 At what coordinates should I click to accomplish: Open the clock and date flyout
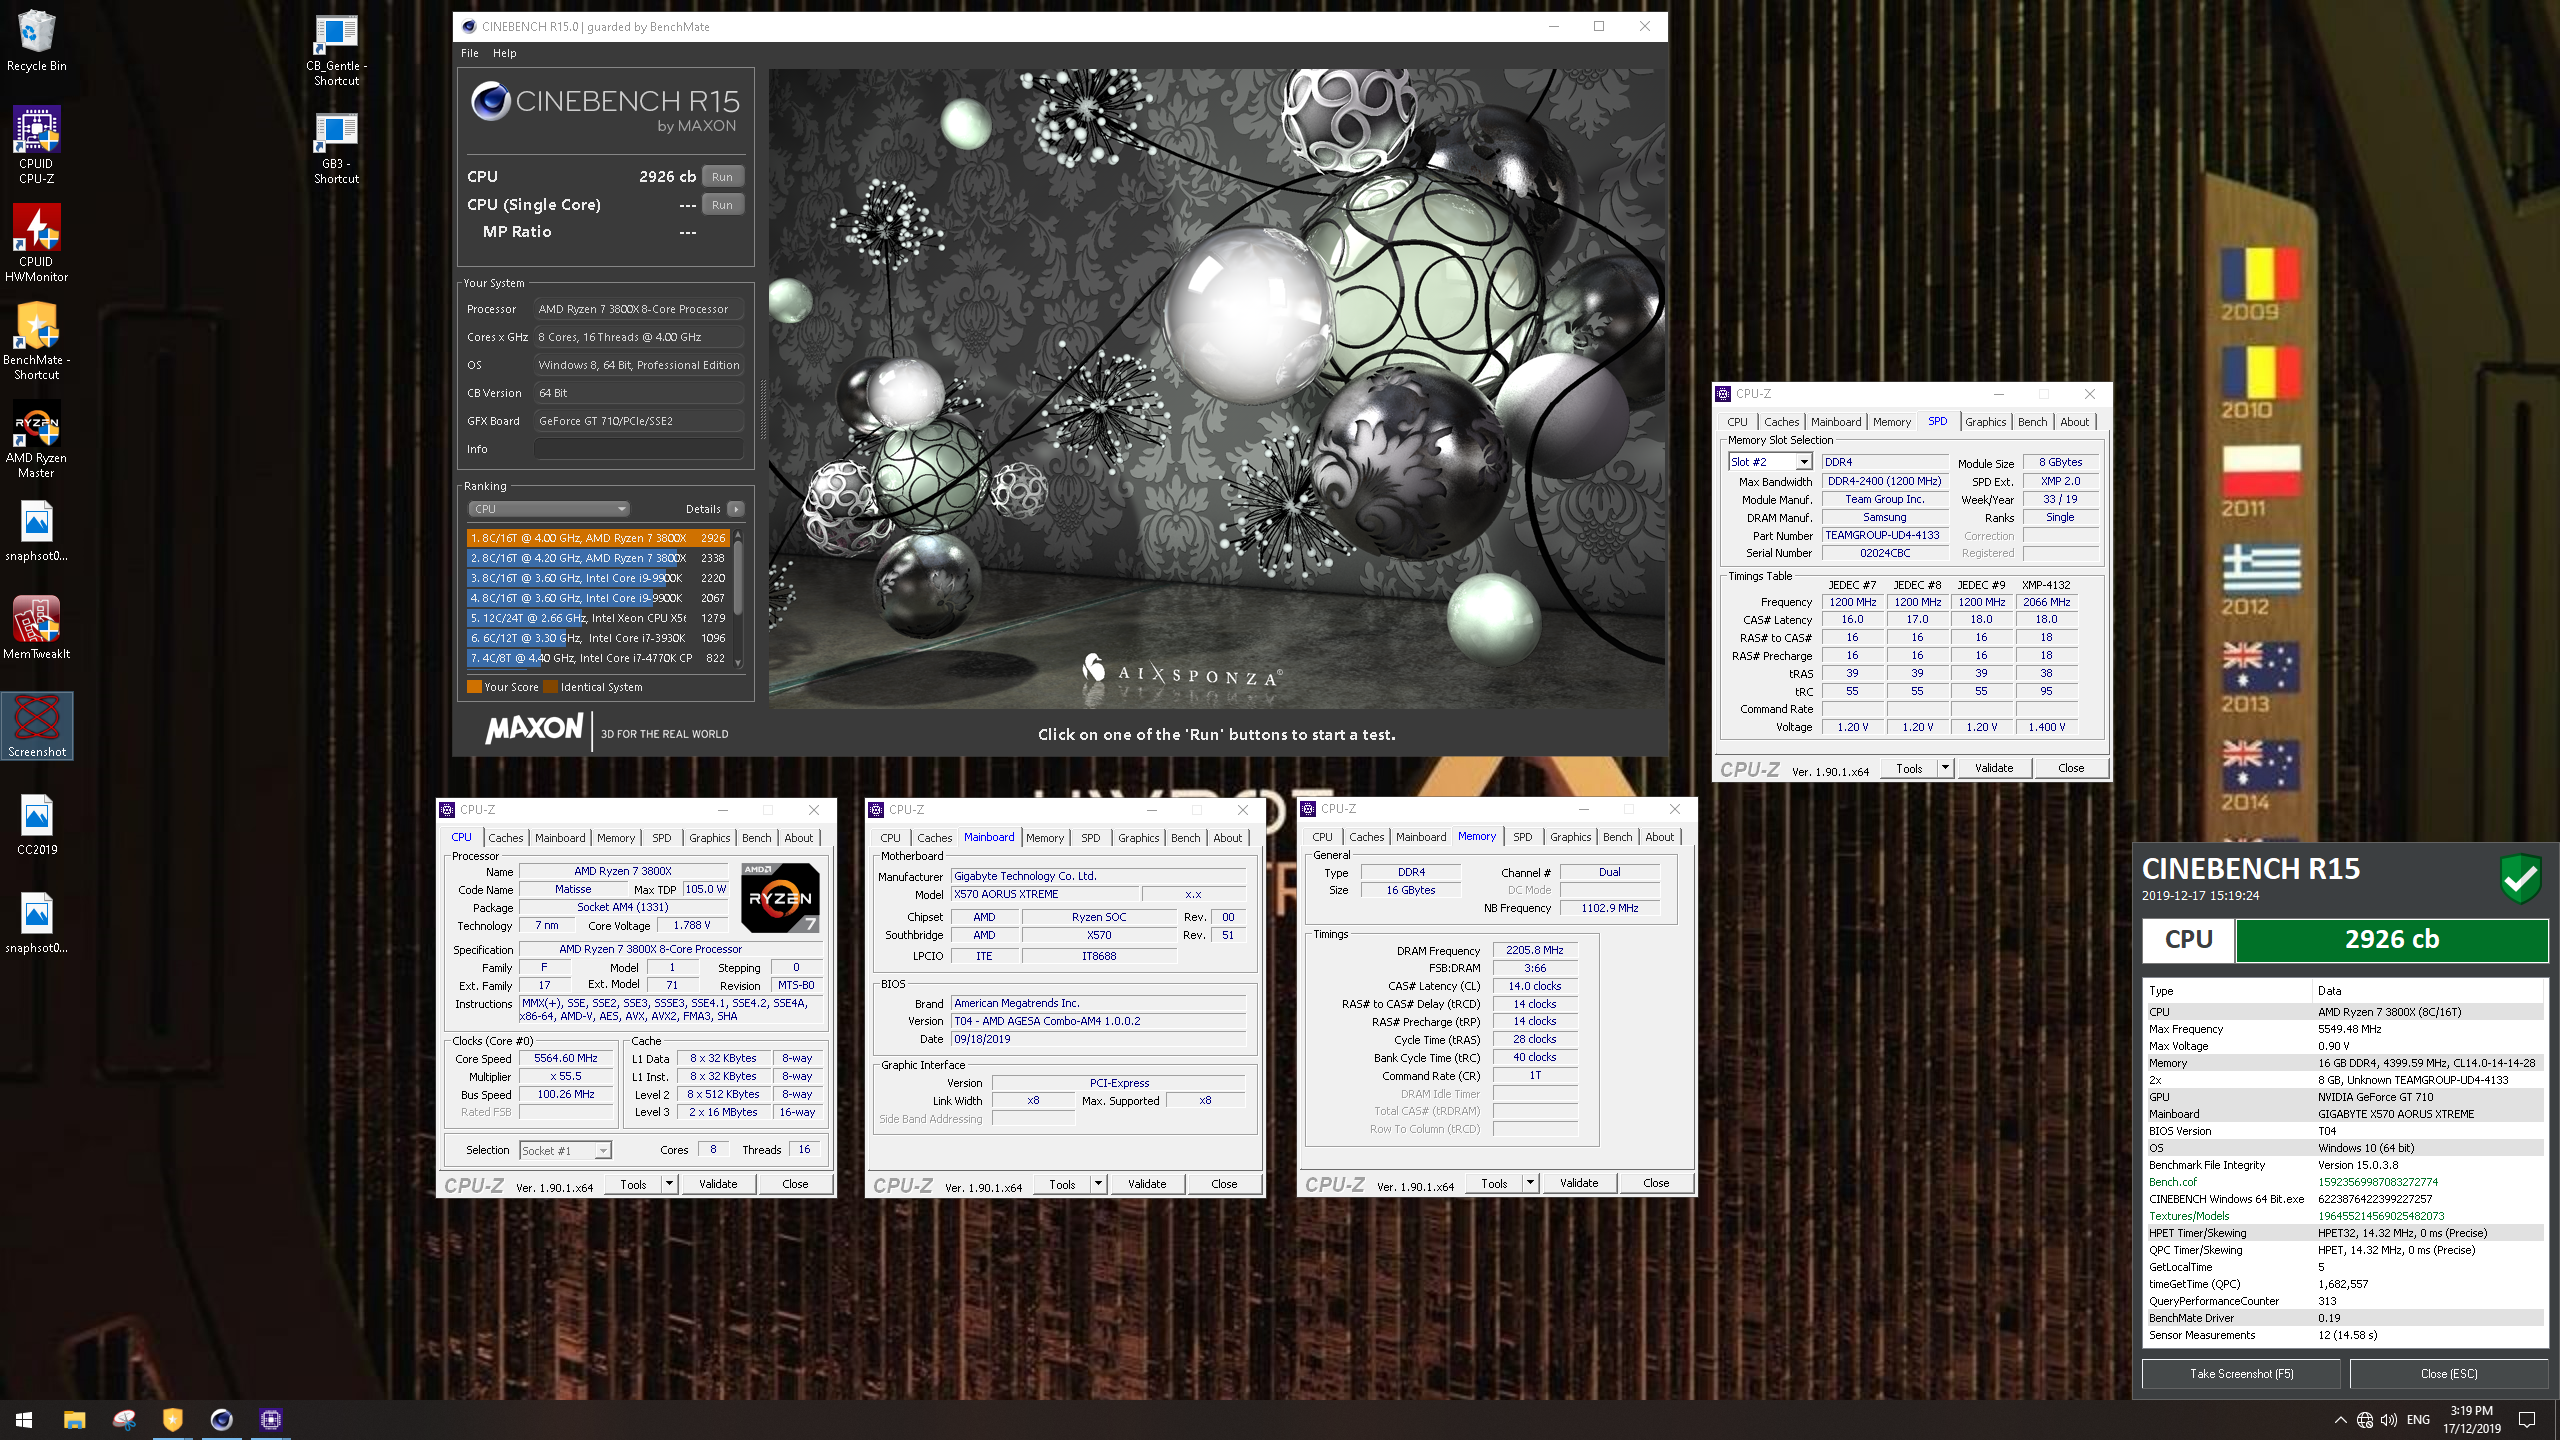click(x=2472, y=1420)
